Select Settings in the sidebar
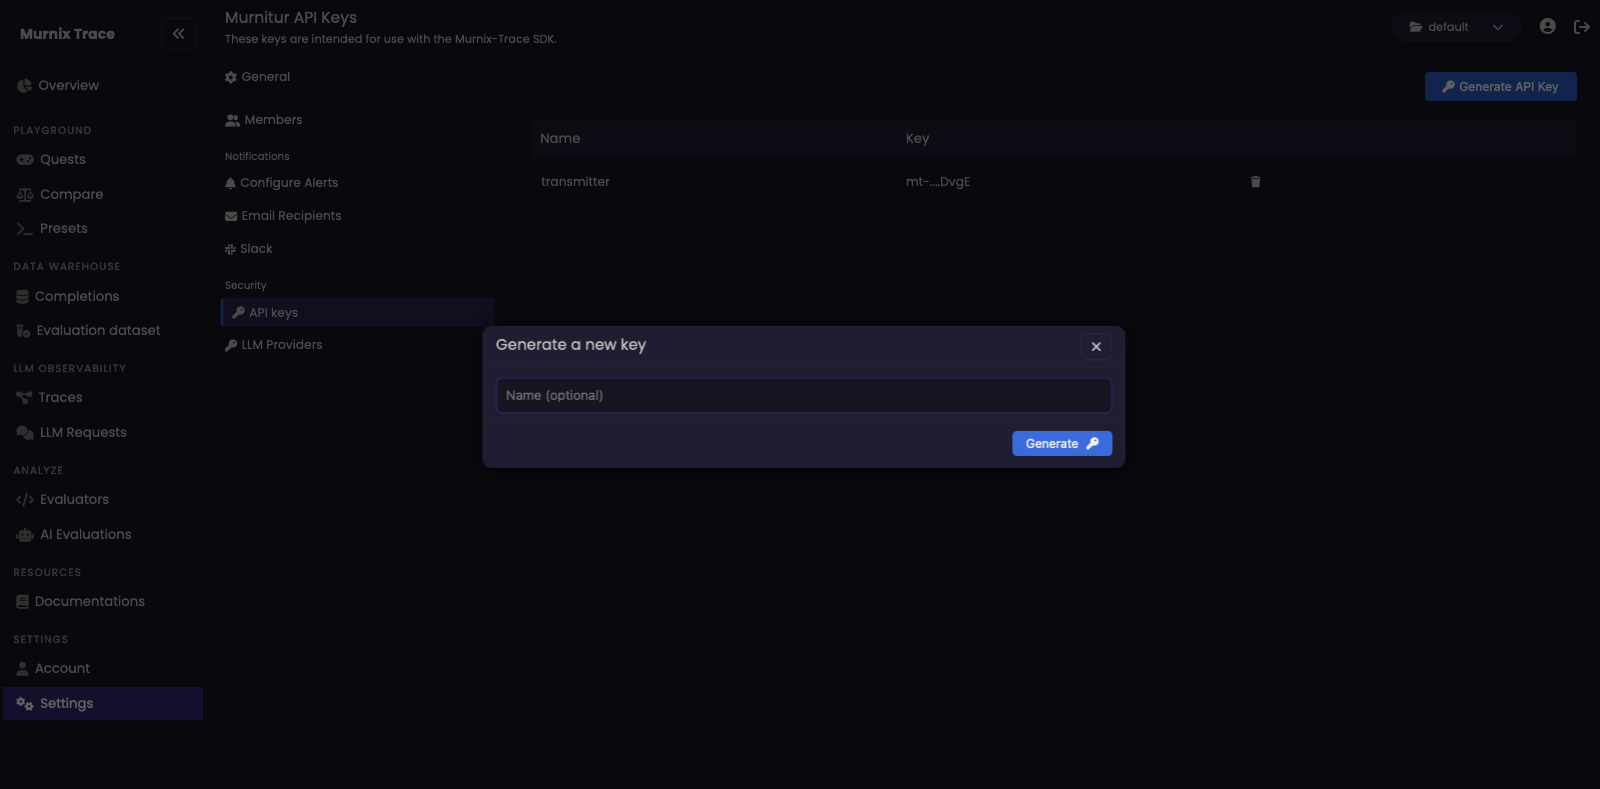 click(x=102, y=704)
